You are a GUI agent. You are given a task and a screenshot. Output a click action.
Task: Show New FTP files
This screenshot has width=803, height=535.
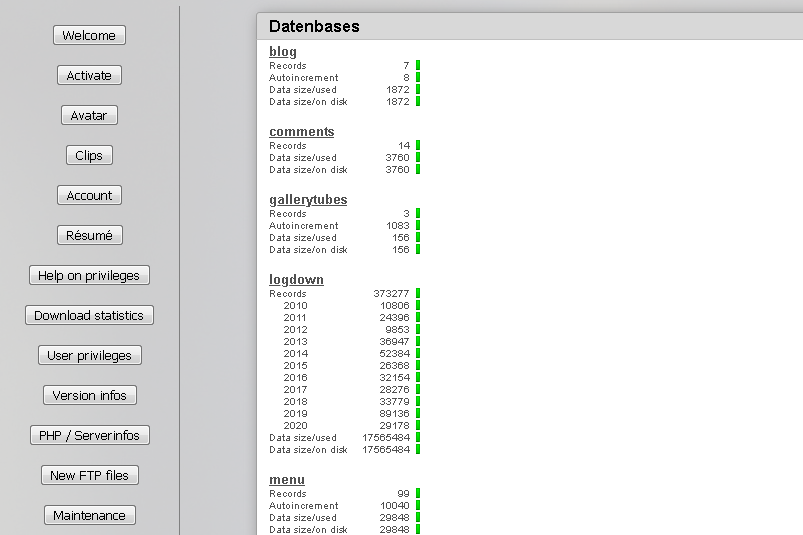pos(89,475)
